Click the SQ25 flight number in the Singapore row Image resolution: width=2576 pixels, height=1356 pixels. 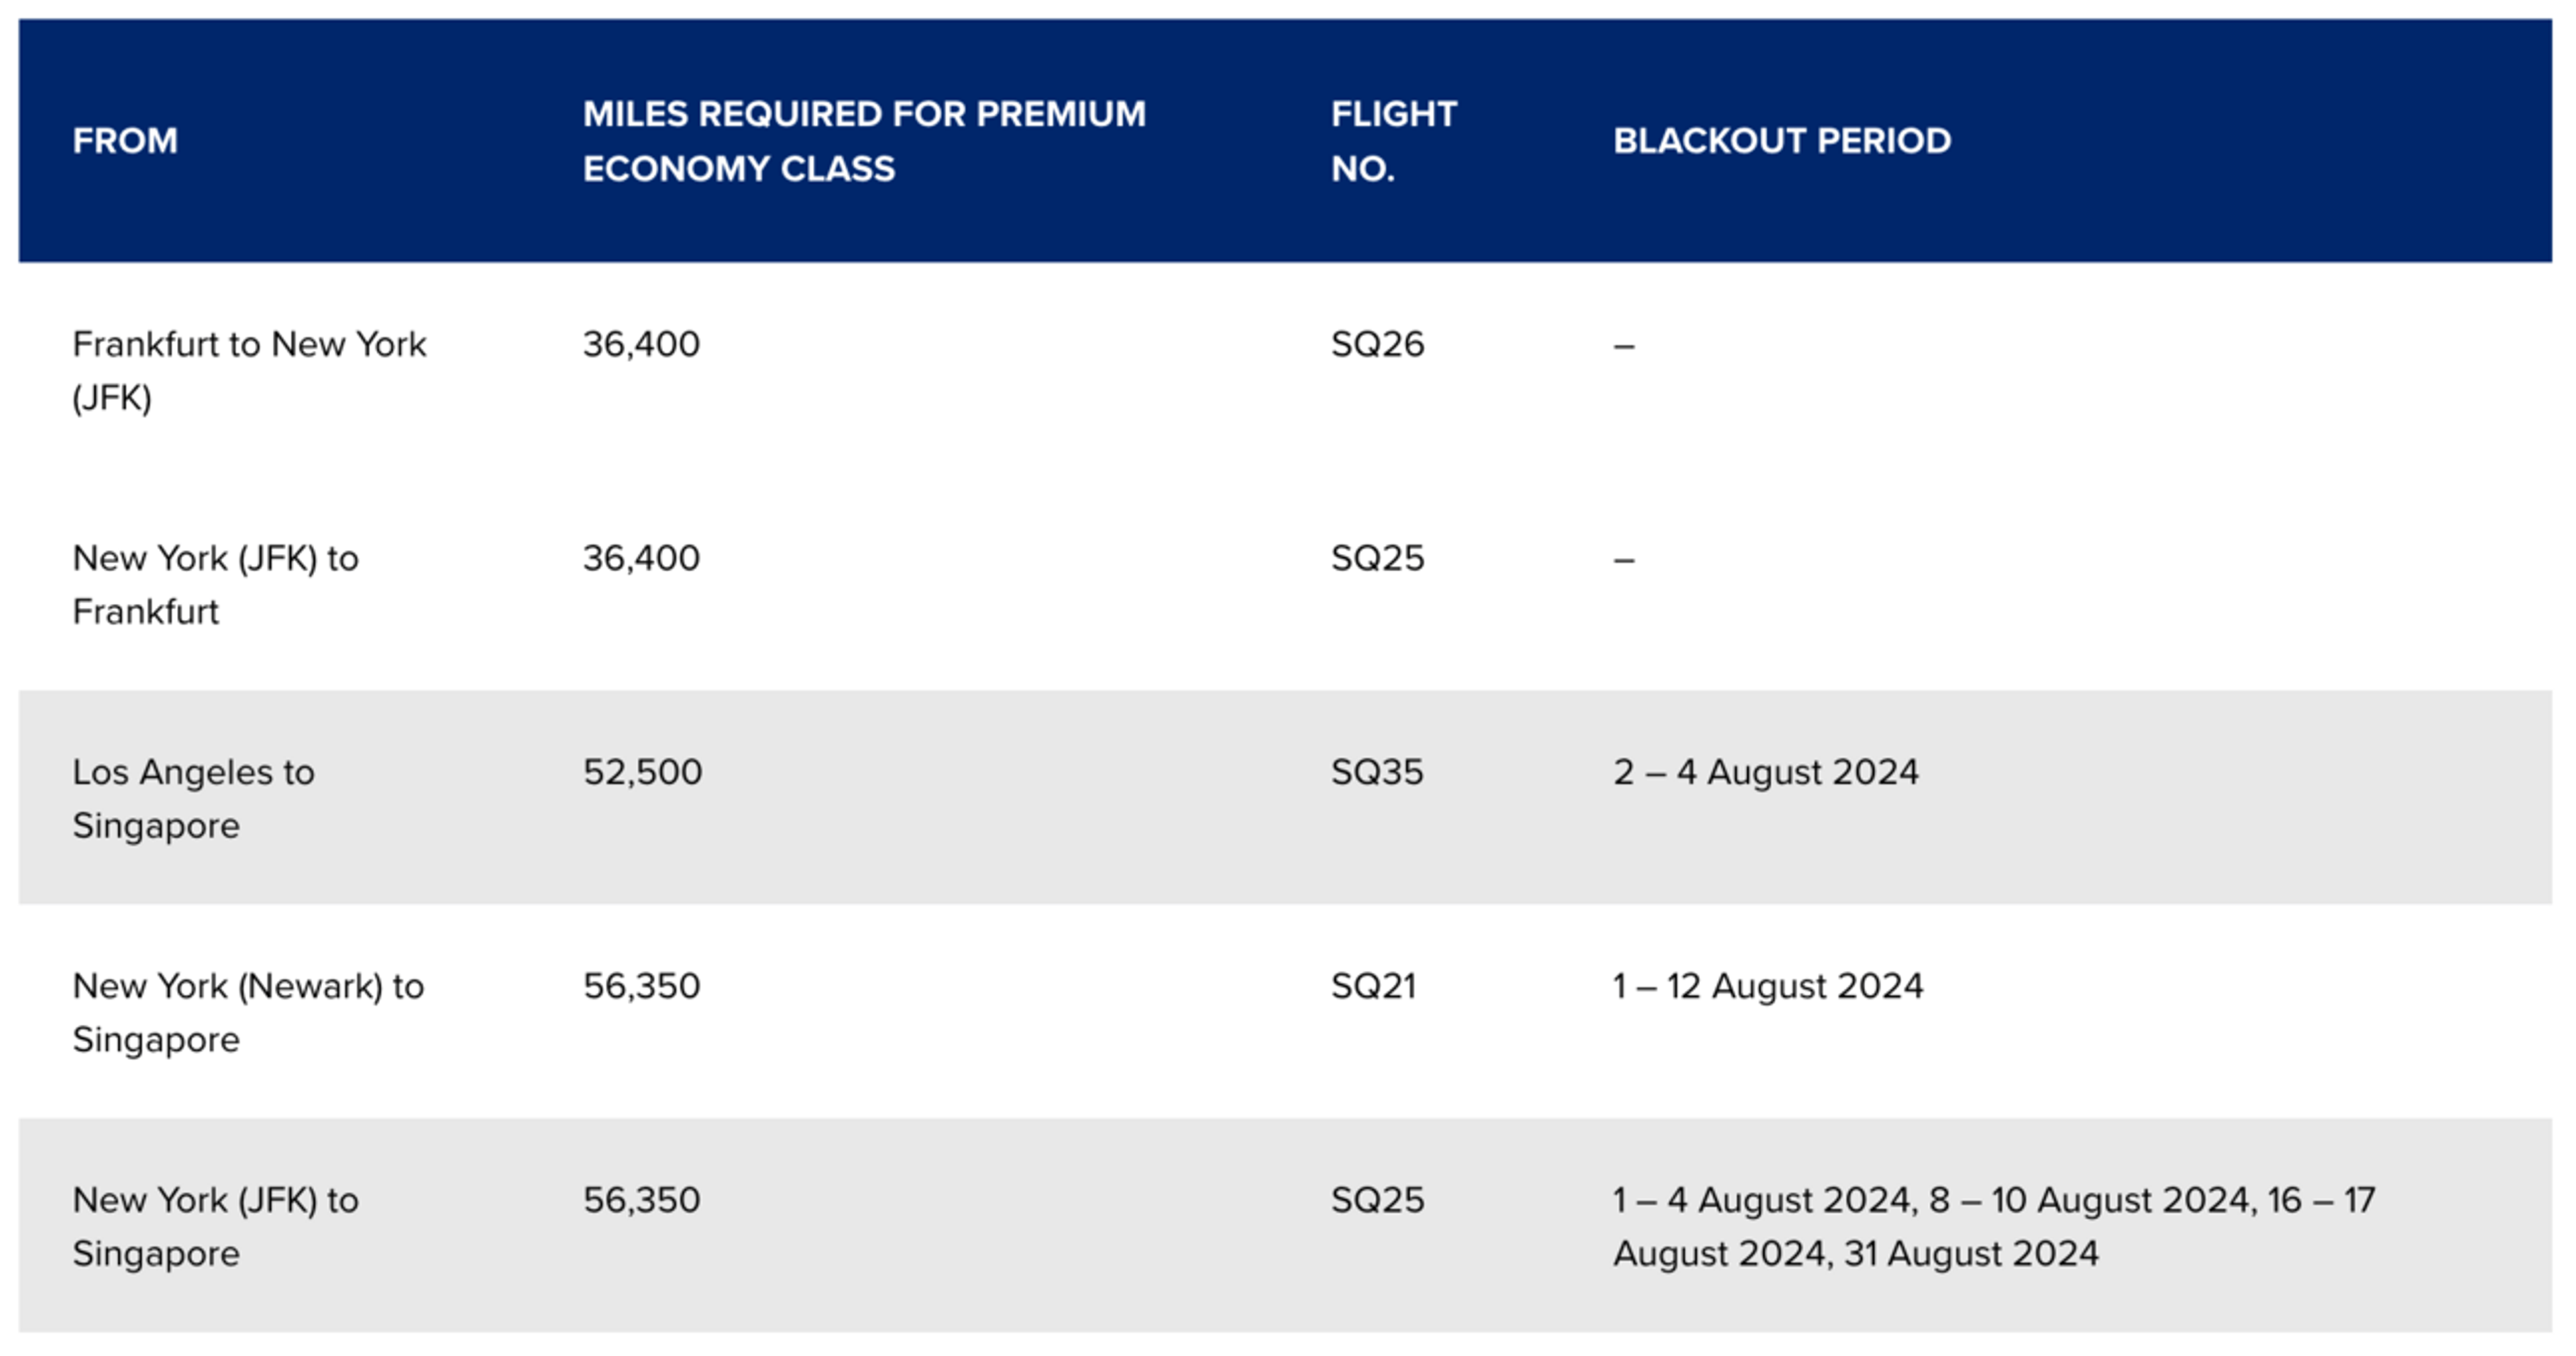(x=1377, y=1200)
